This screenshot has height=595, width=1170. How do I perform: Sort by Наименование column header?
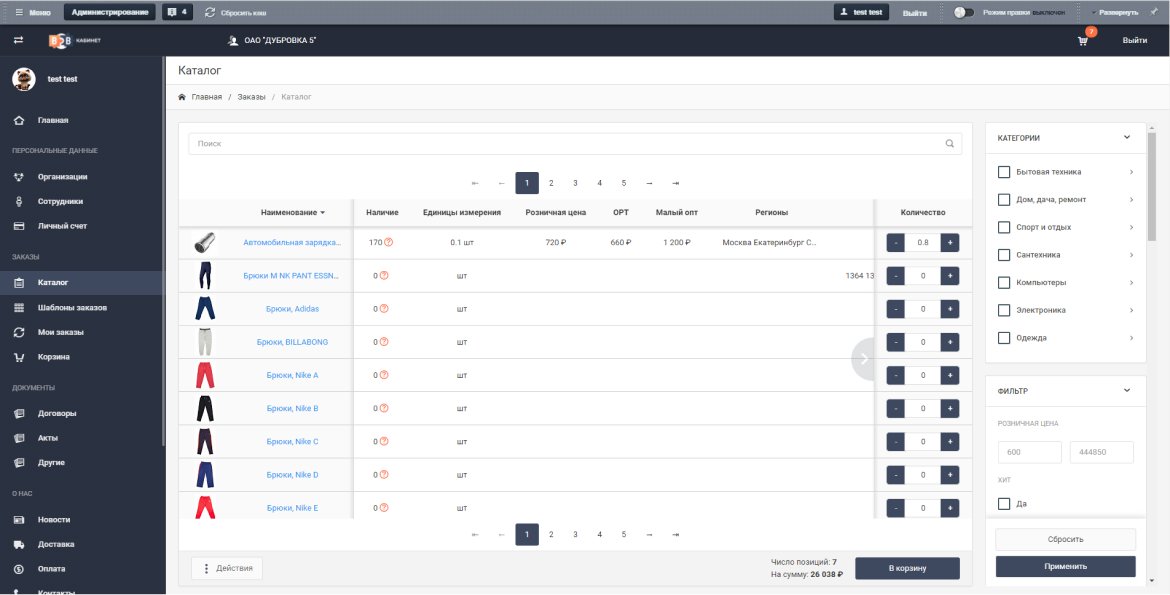pyautogui.click(x=292, y=212)
